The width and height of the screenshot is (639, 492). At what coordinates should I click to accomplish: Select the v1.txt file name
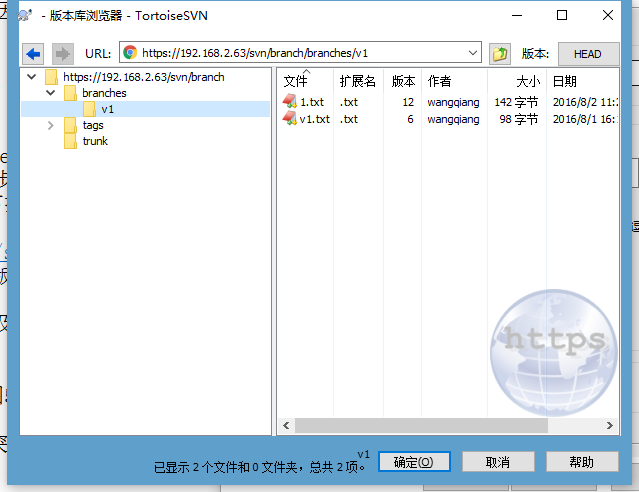coord(315,119)
